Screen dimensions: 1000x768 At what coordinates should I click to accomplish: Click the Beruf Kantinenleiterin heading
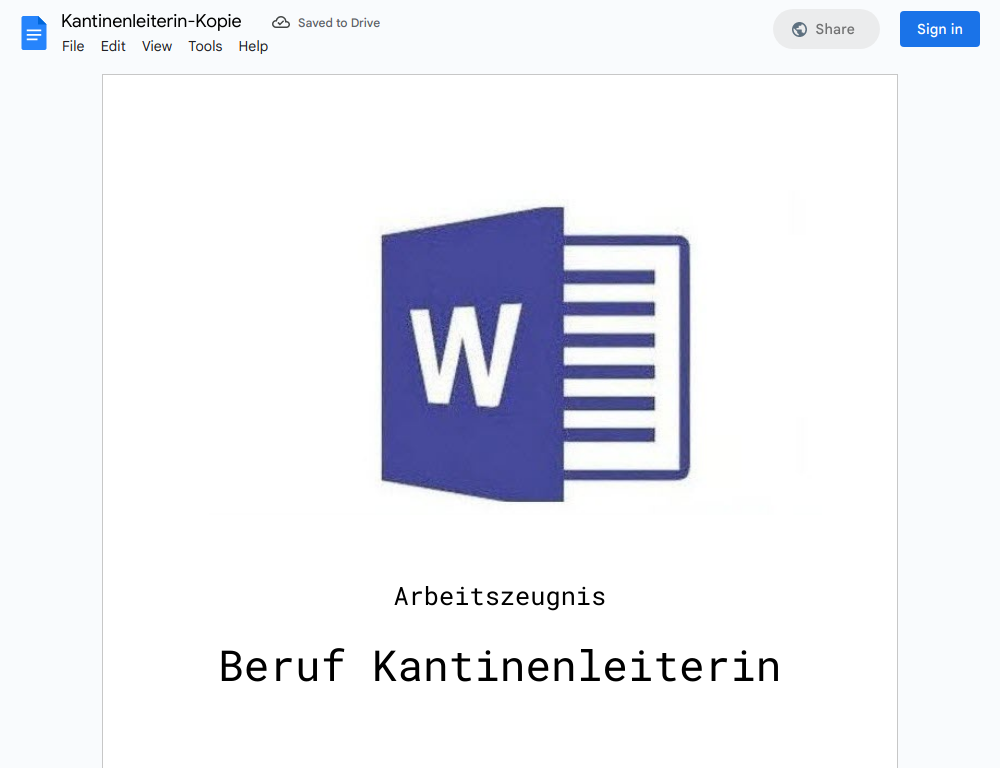click(x=500, y=667)
